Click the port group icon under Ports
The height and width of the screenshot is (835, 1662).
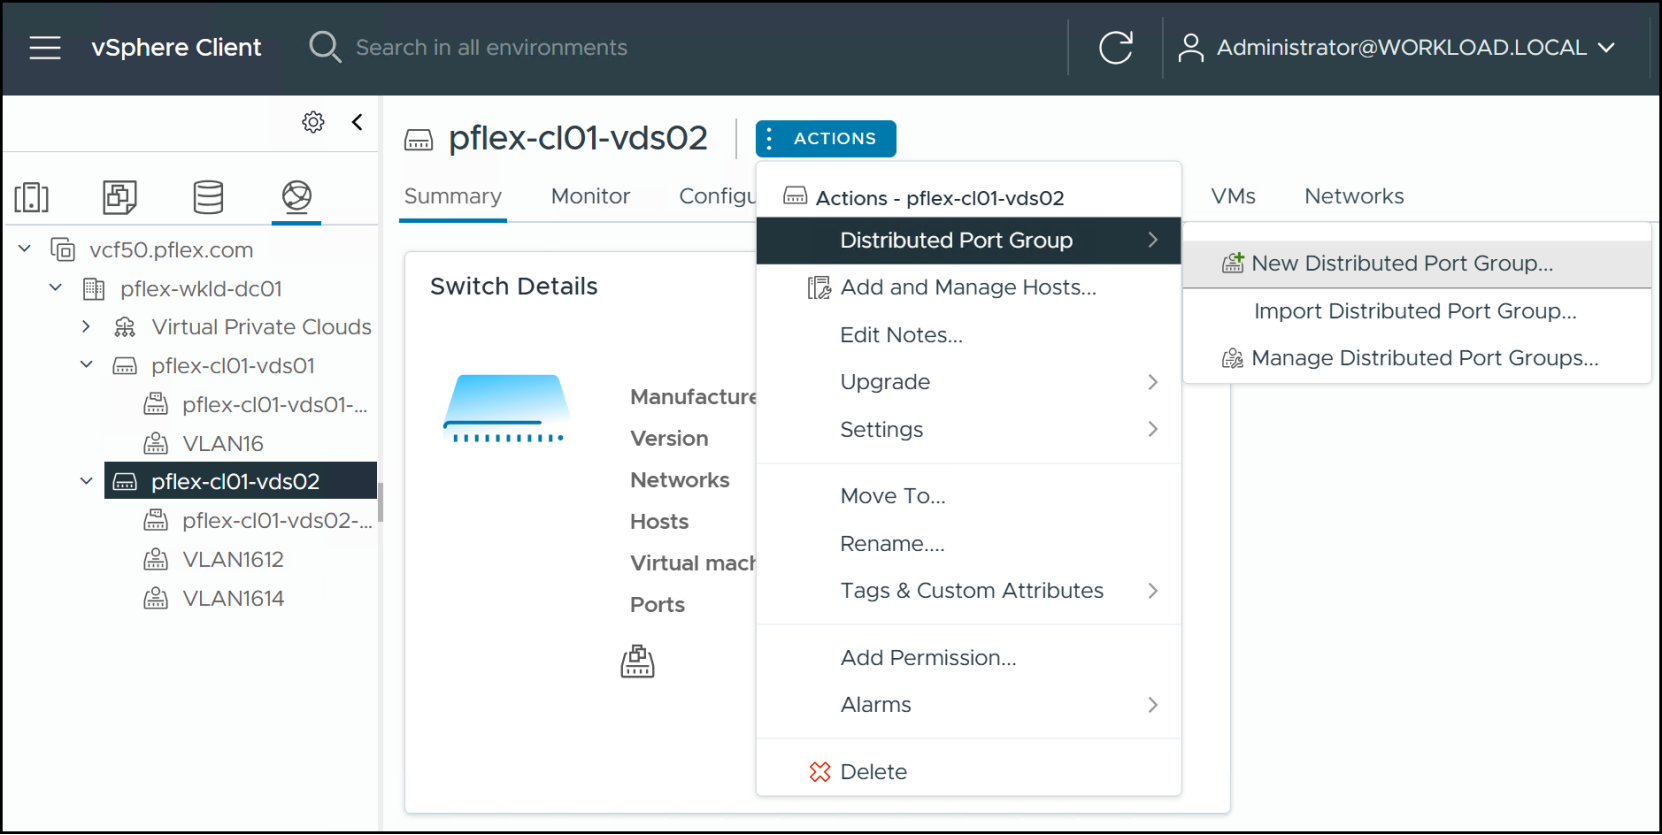(638, 661)
